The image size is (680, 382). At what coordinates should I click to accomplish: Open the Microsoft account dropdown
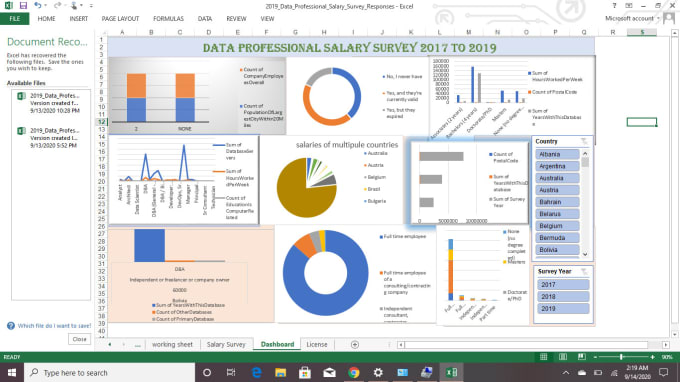[632, 18]
